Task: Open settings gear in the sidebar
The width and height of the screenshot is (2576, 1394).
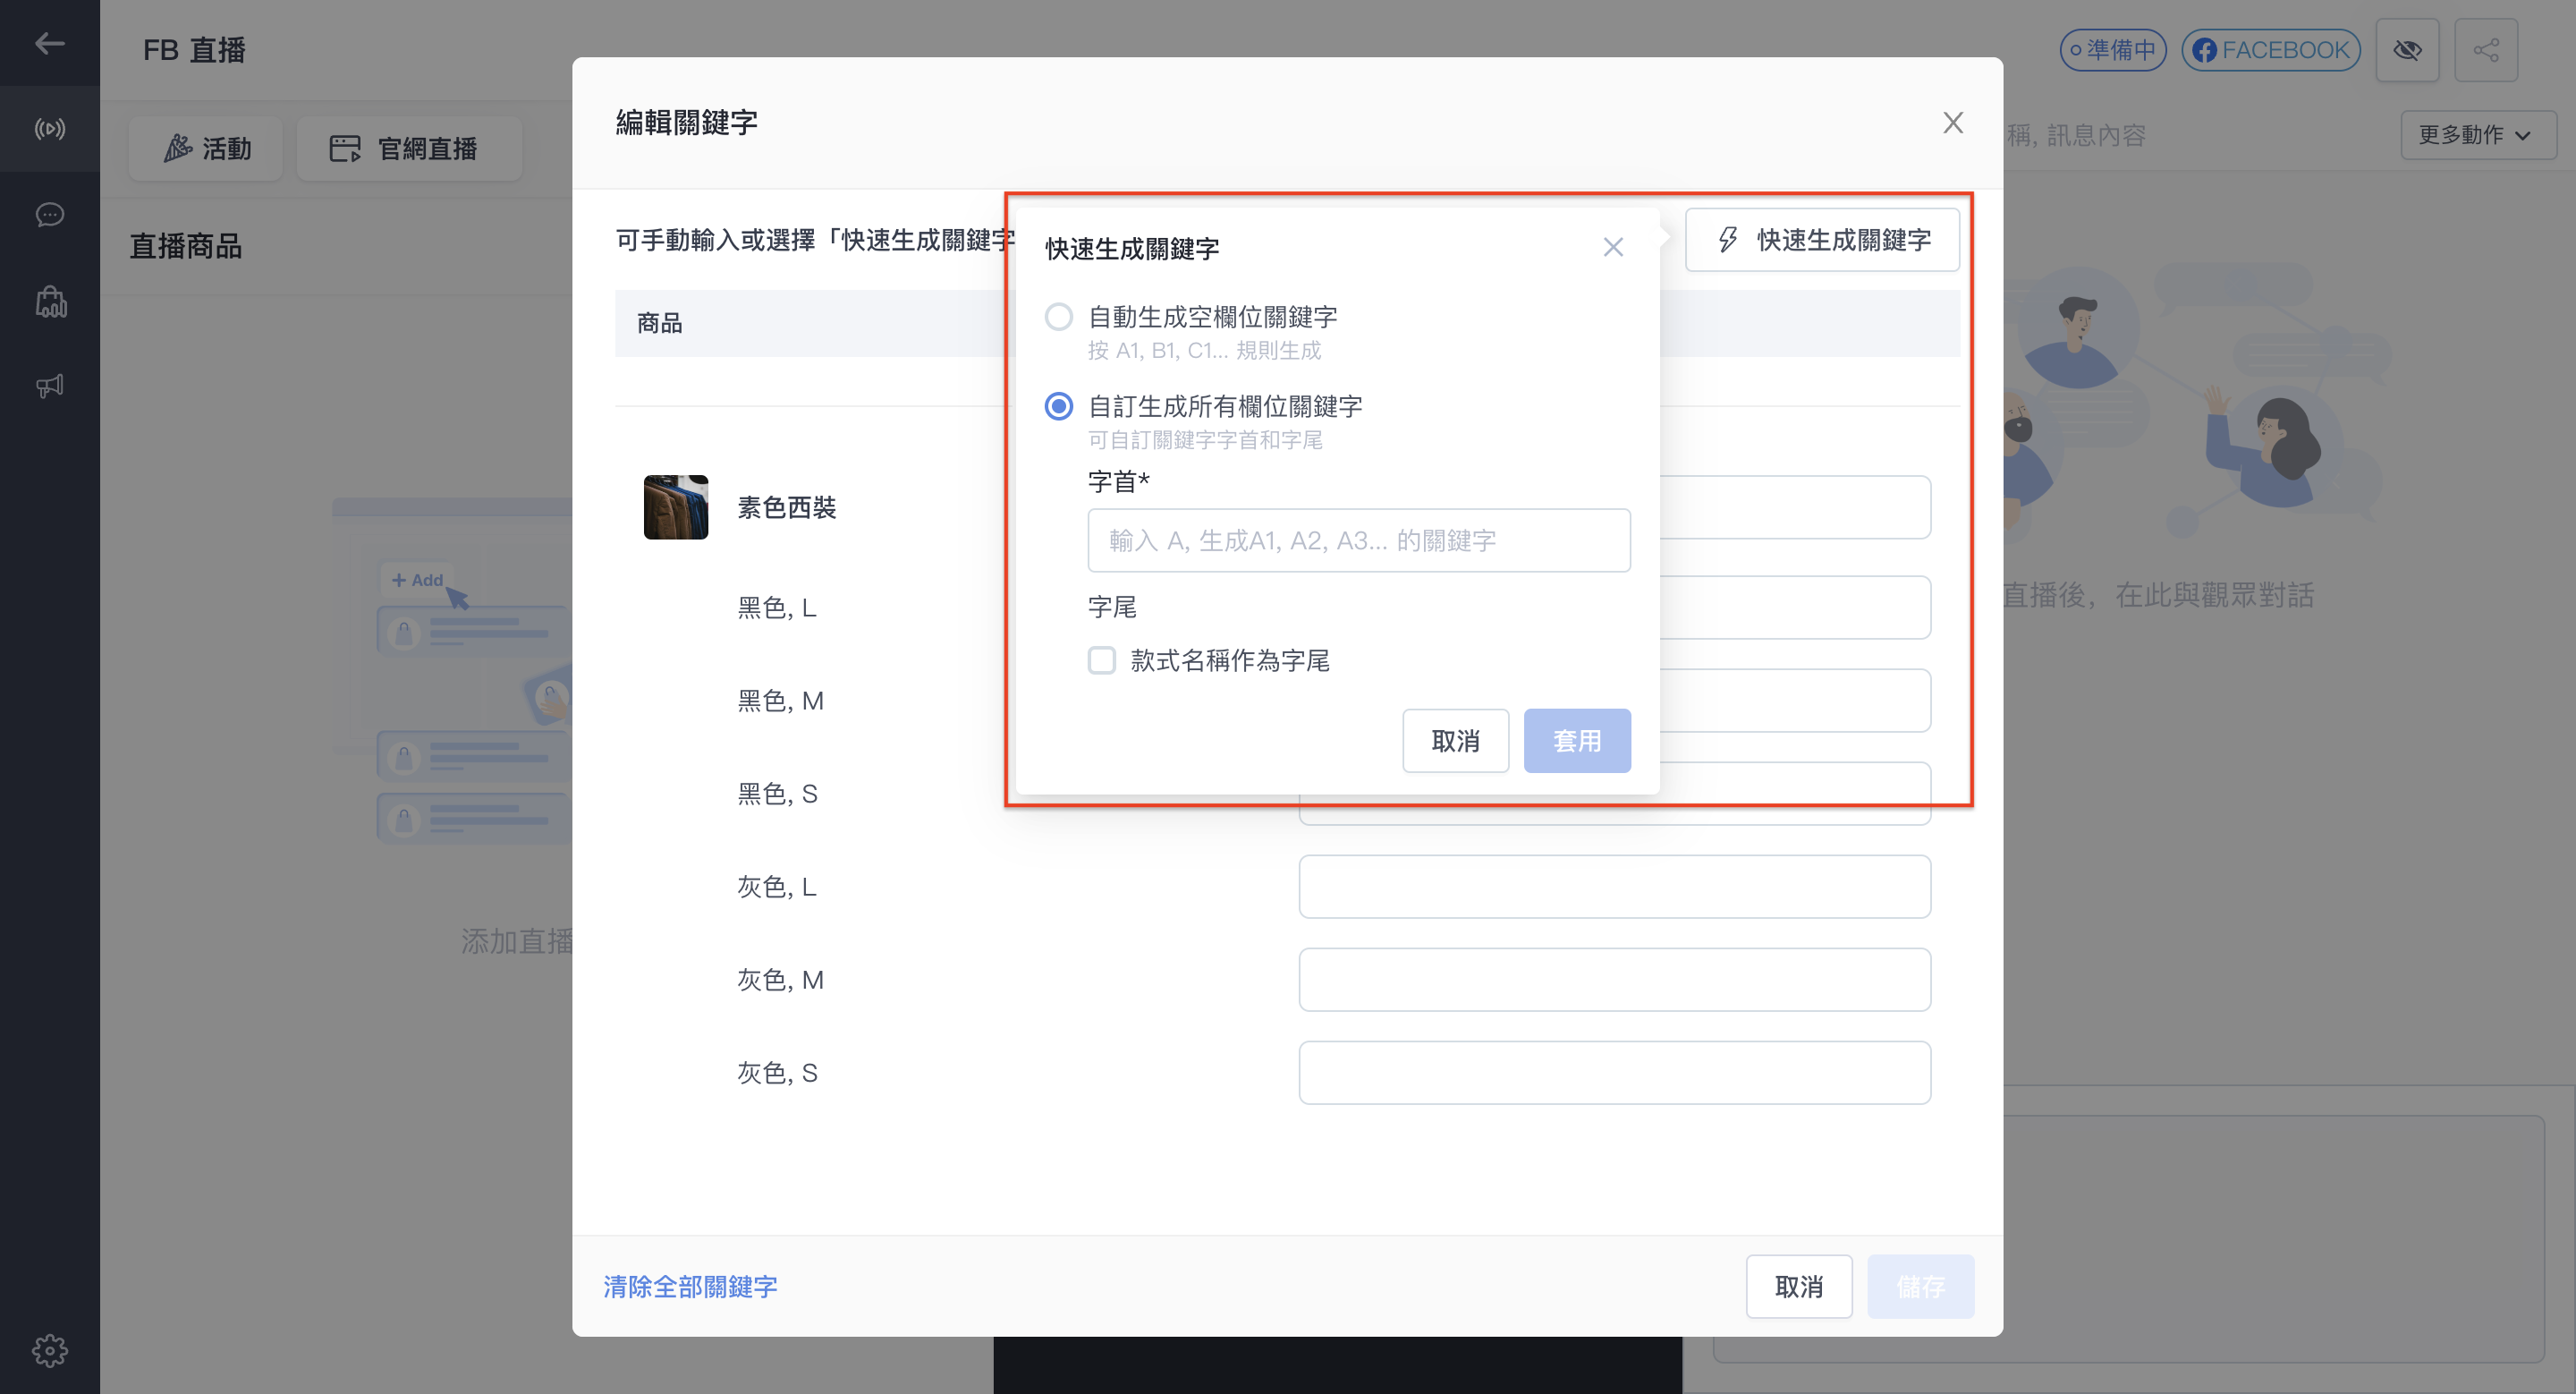Action: pos(49,1351)
